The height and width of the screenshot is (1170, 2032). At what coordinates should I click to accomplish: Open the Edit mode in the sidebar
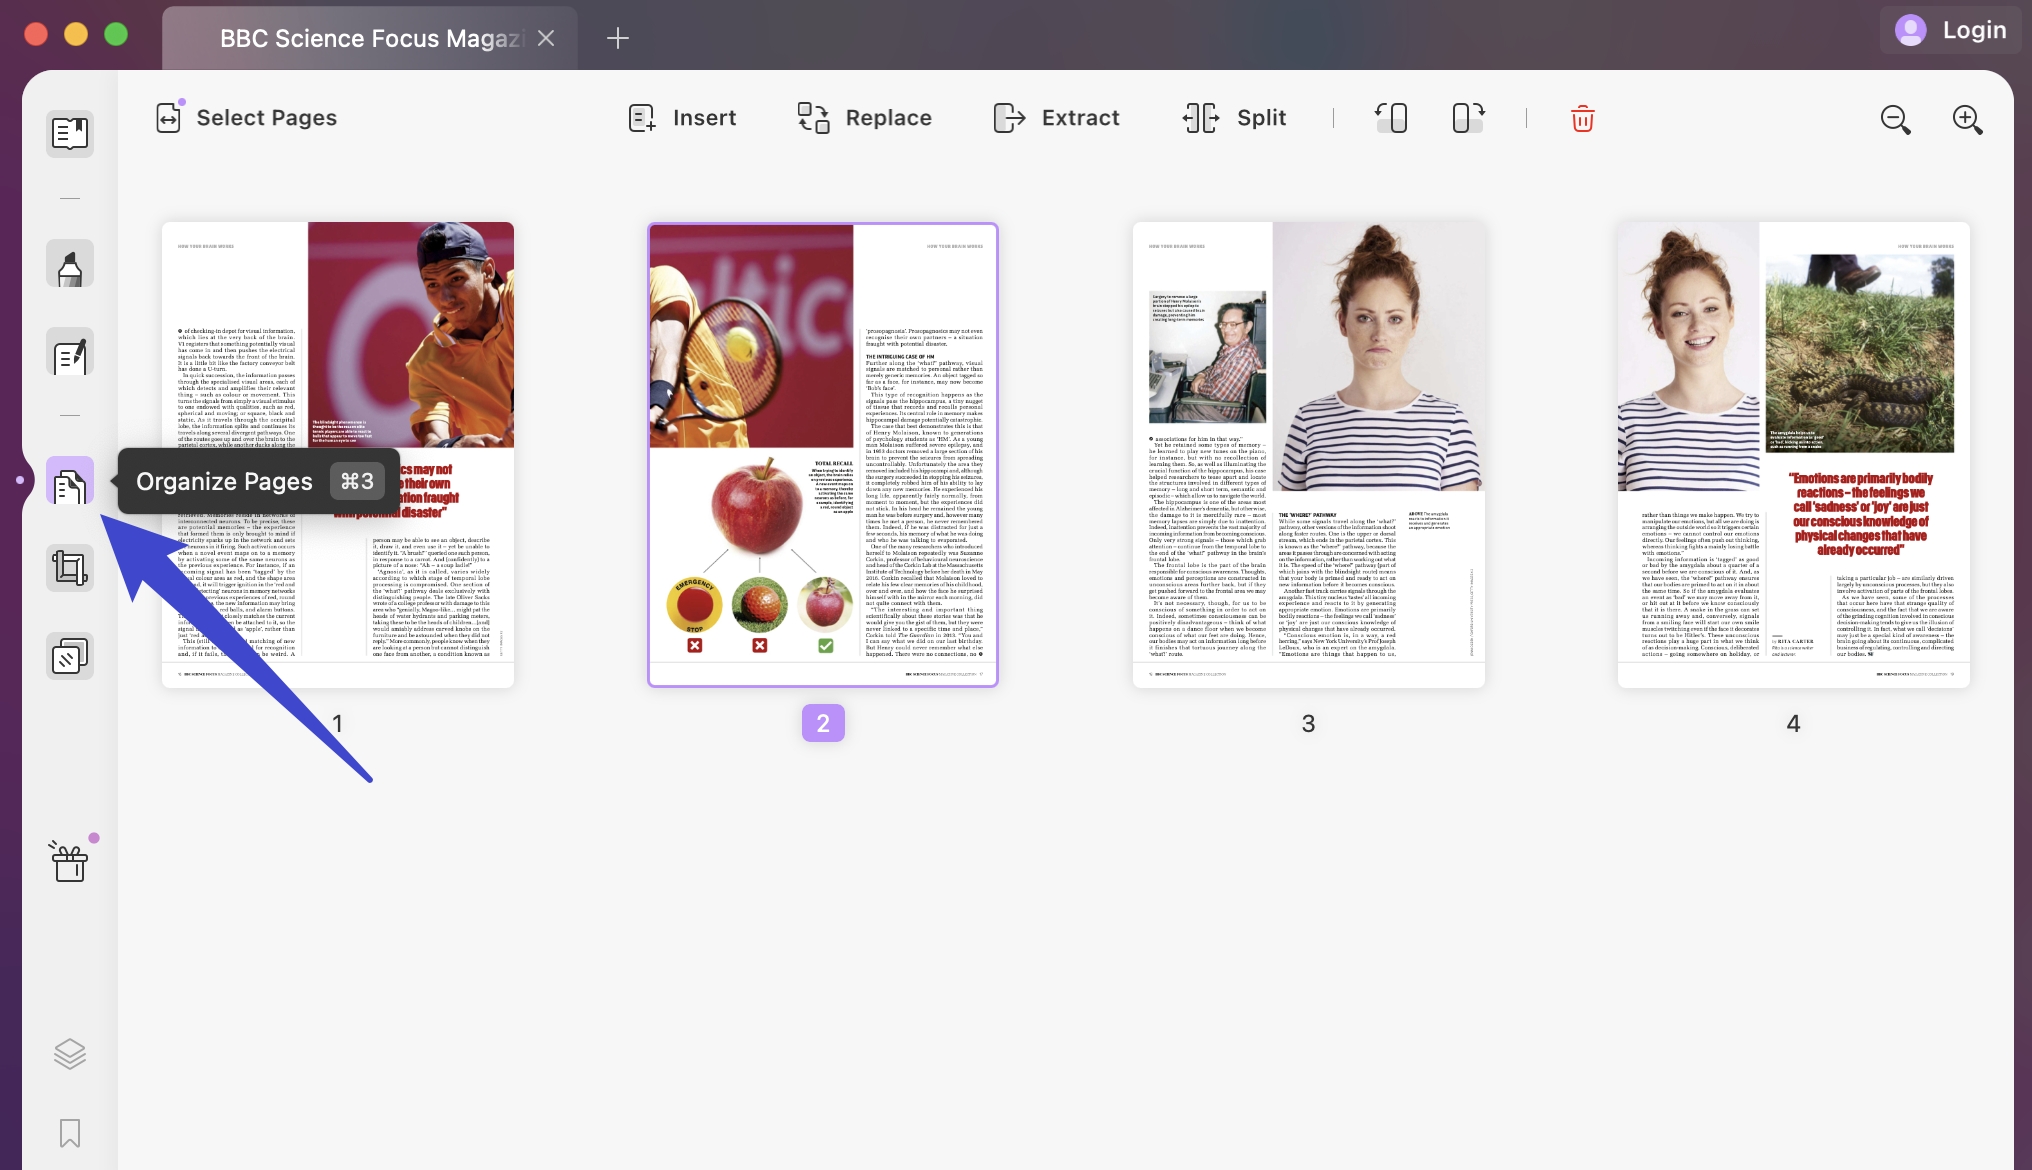pos(70,353)
